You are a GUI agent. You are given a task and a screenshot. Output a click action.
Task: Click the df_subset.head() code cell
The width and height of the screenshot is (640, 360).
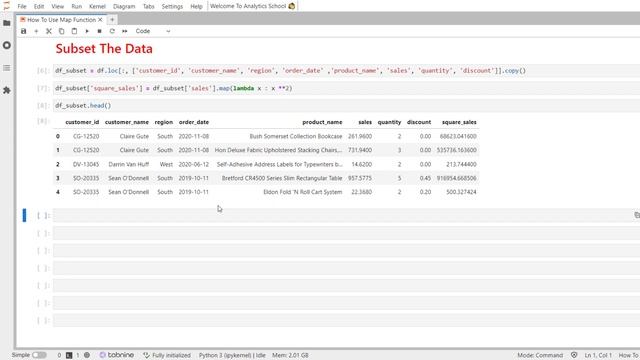point(346,106)
